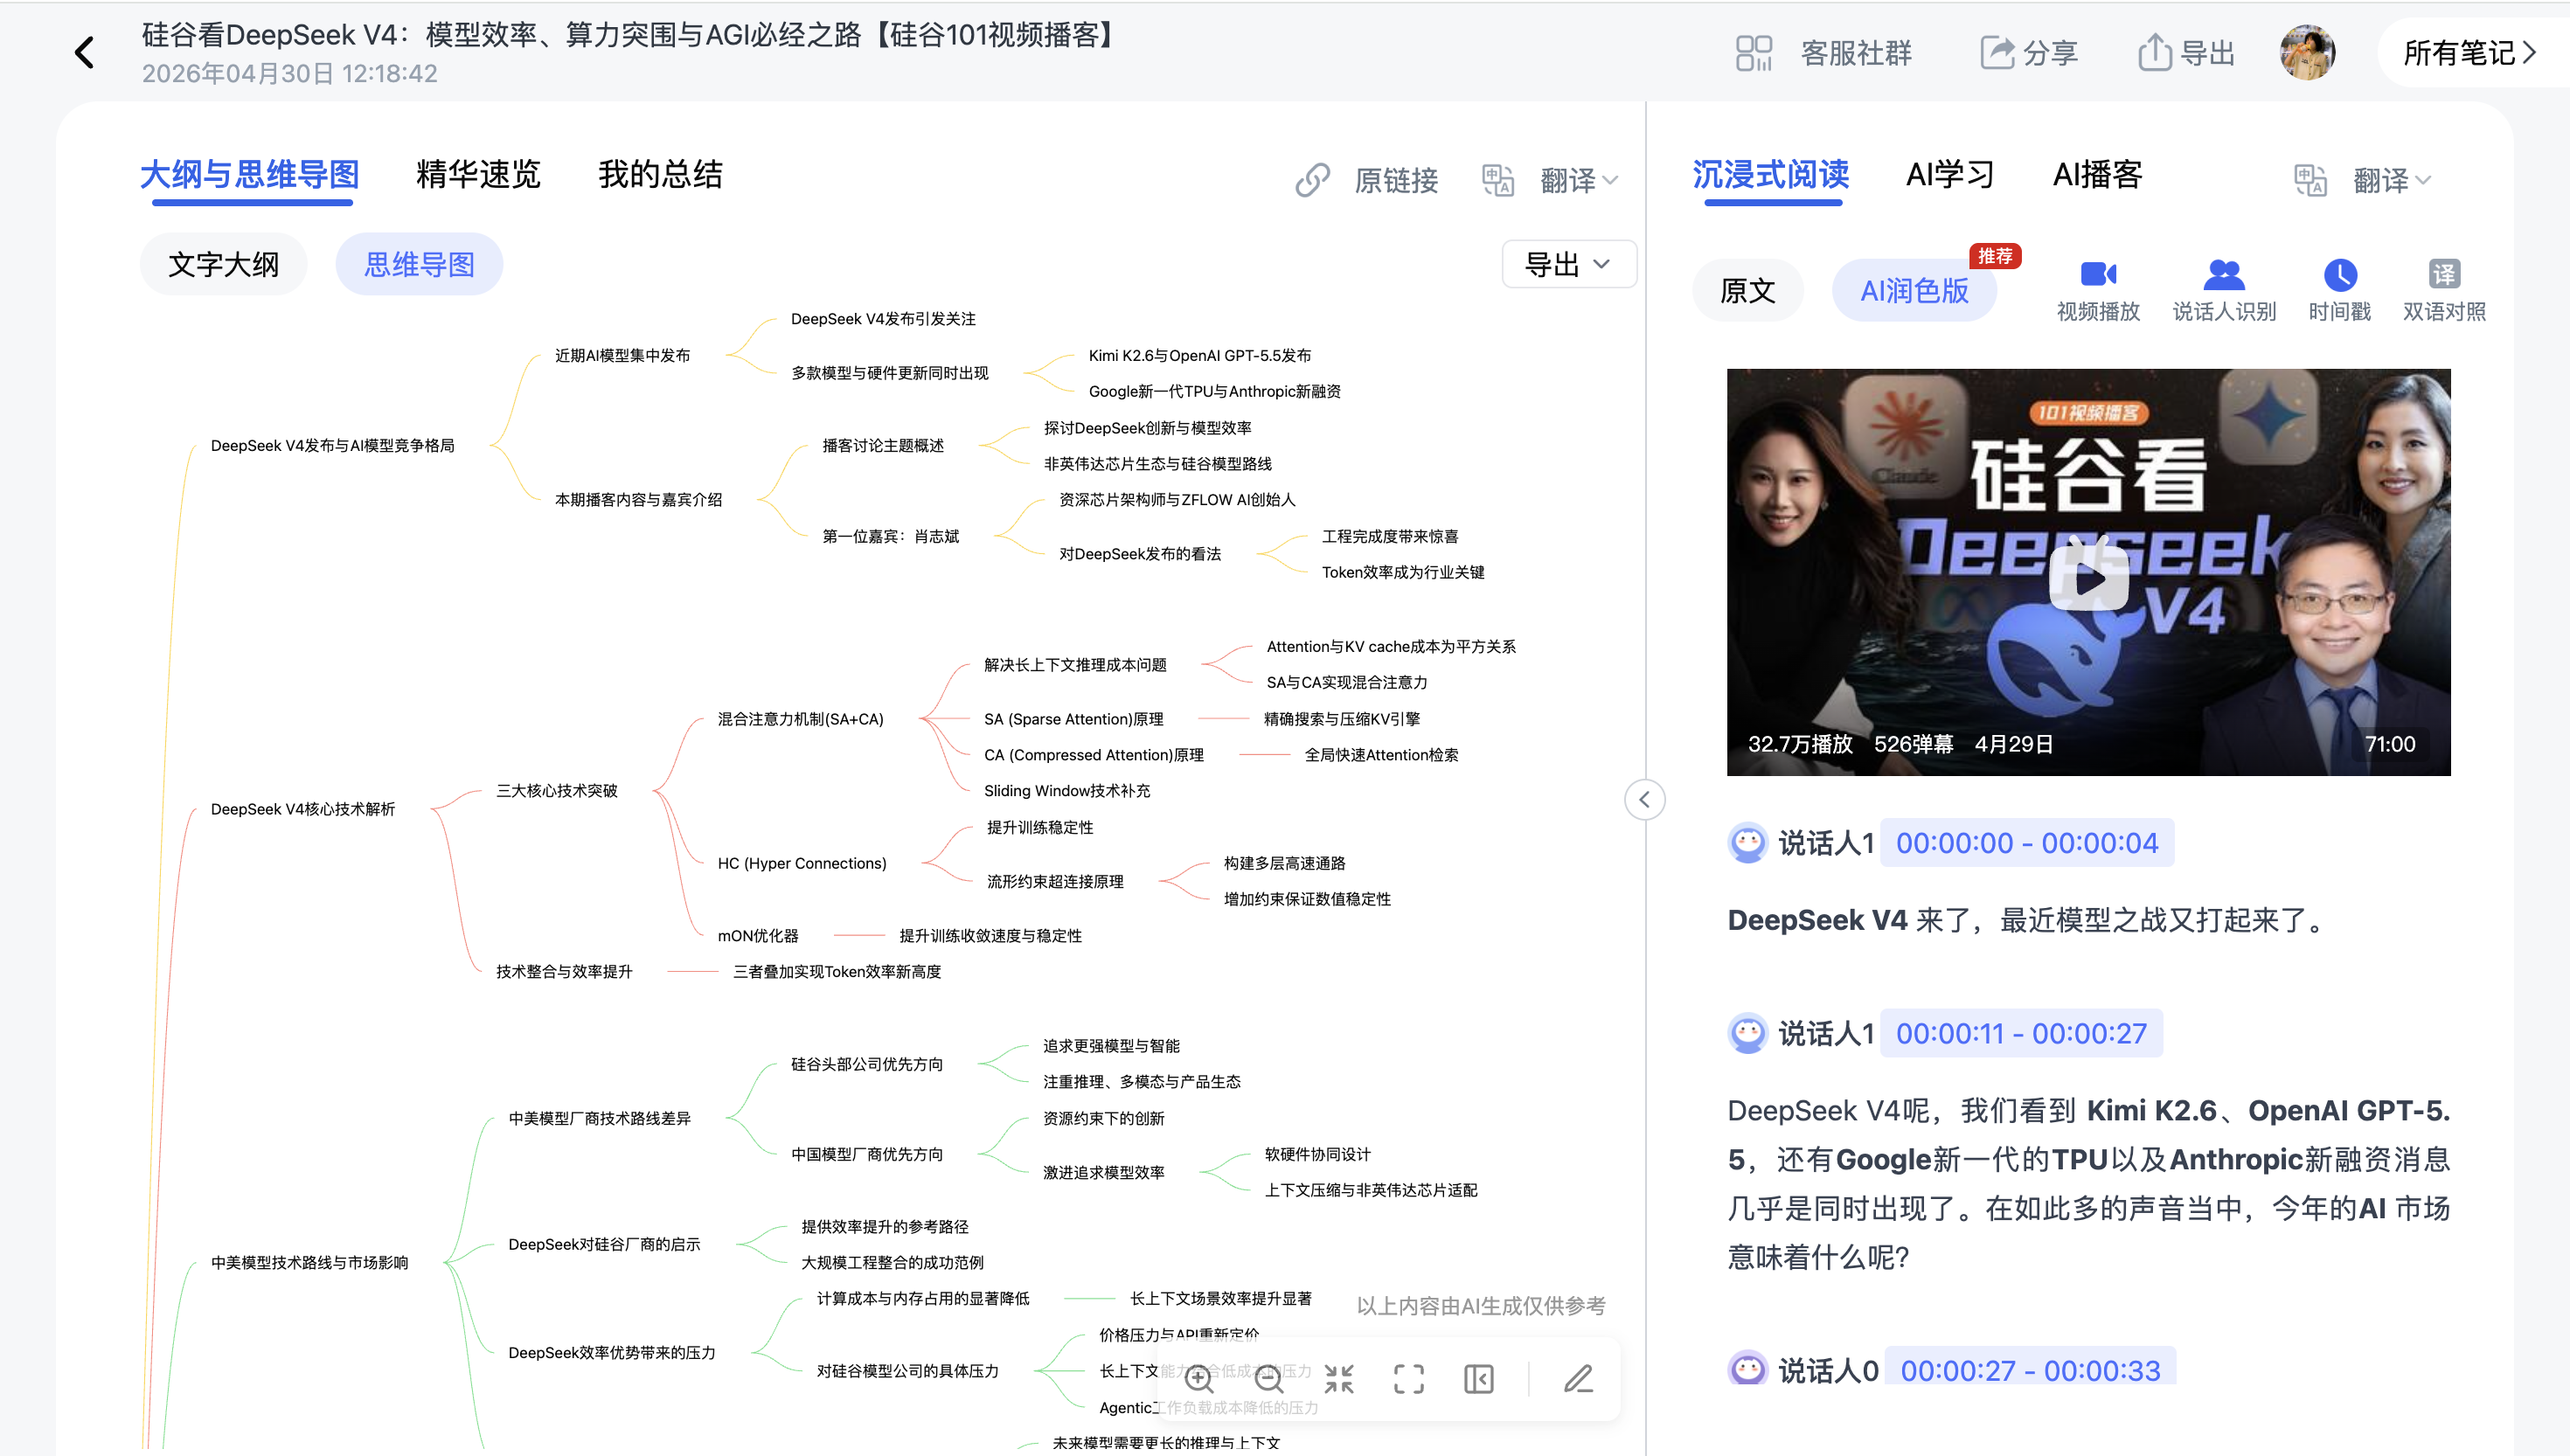Open the 大纲与思维导图 tab
The image size is (2570, 1456).
click(x=250, y=175)
